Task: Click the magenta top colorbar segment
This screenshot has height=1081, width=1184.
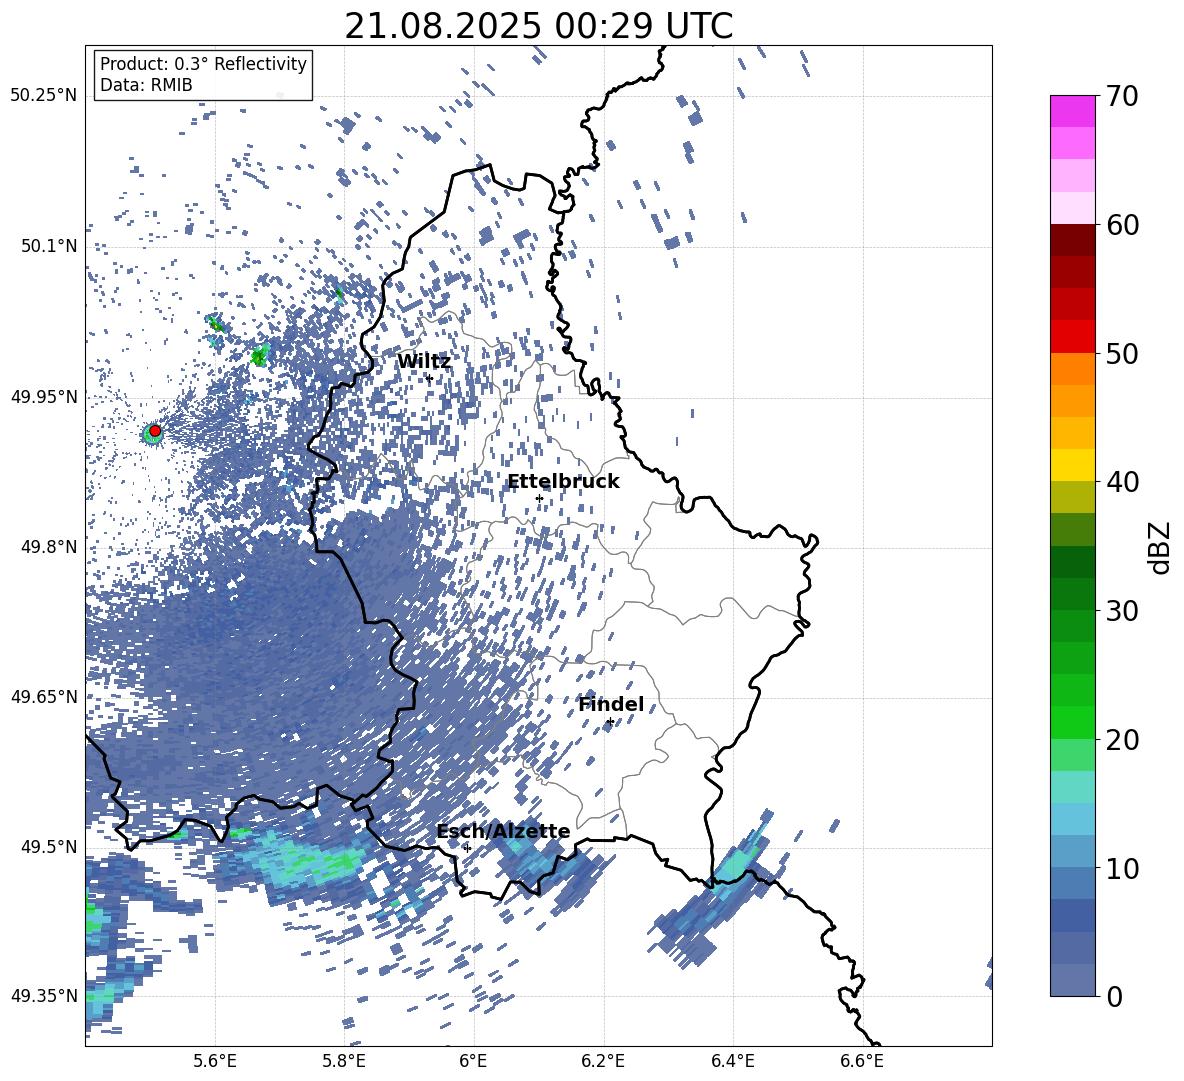Action: point(1072,111)
